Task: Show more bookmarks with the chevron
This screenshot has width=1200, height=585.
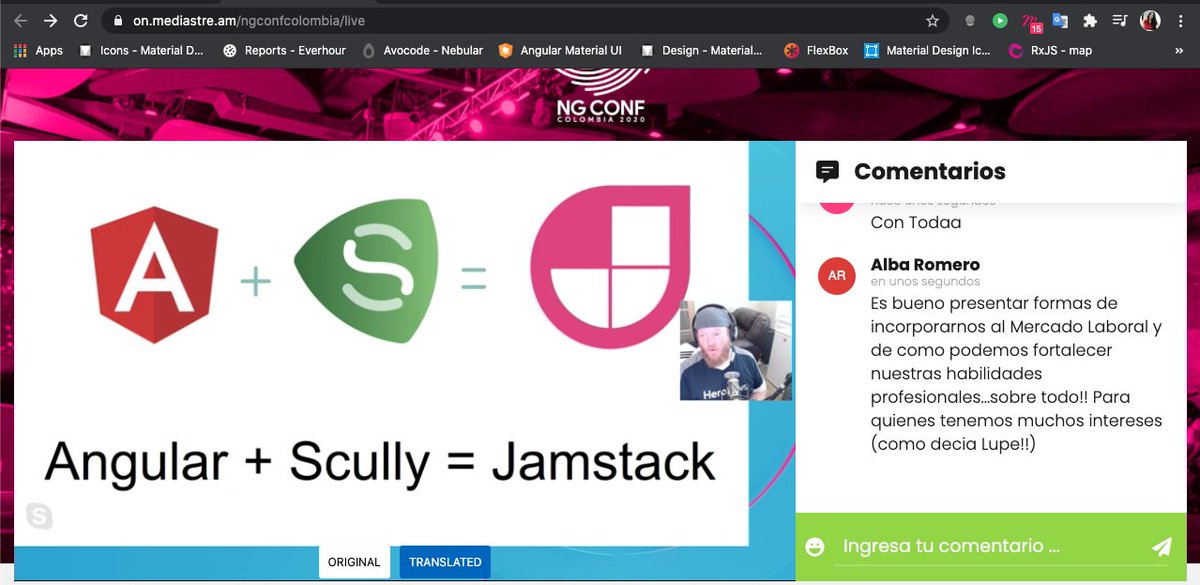Action: click(x=1178, y=50)
